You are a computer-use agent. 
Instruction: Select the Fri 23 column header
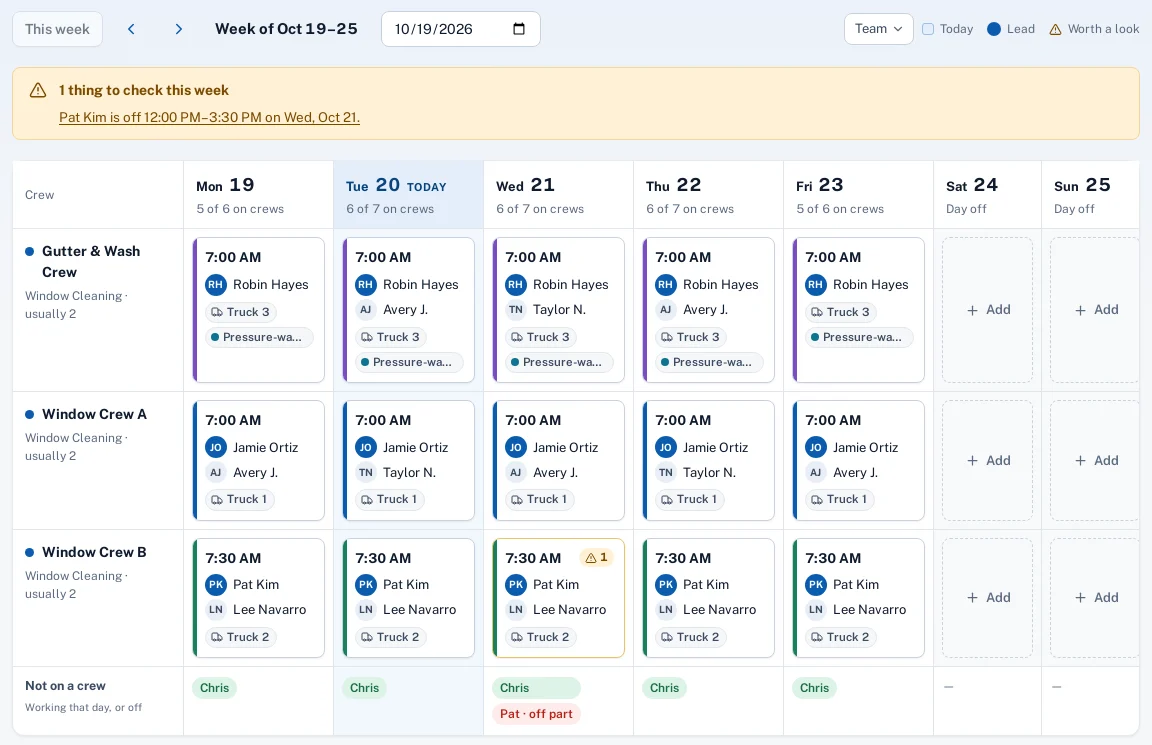(x=858, y=195)
